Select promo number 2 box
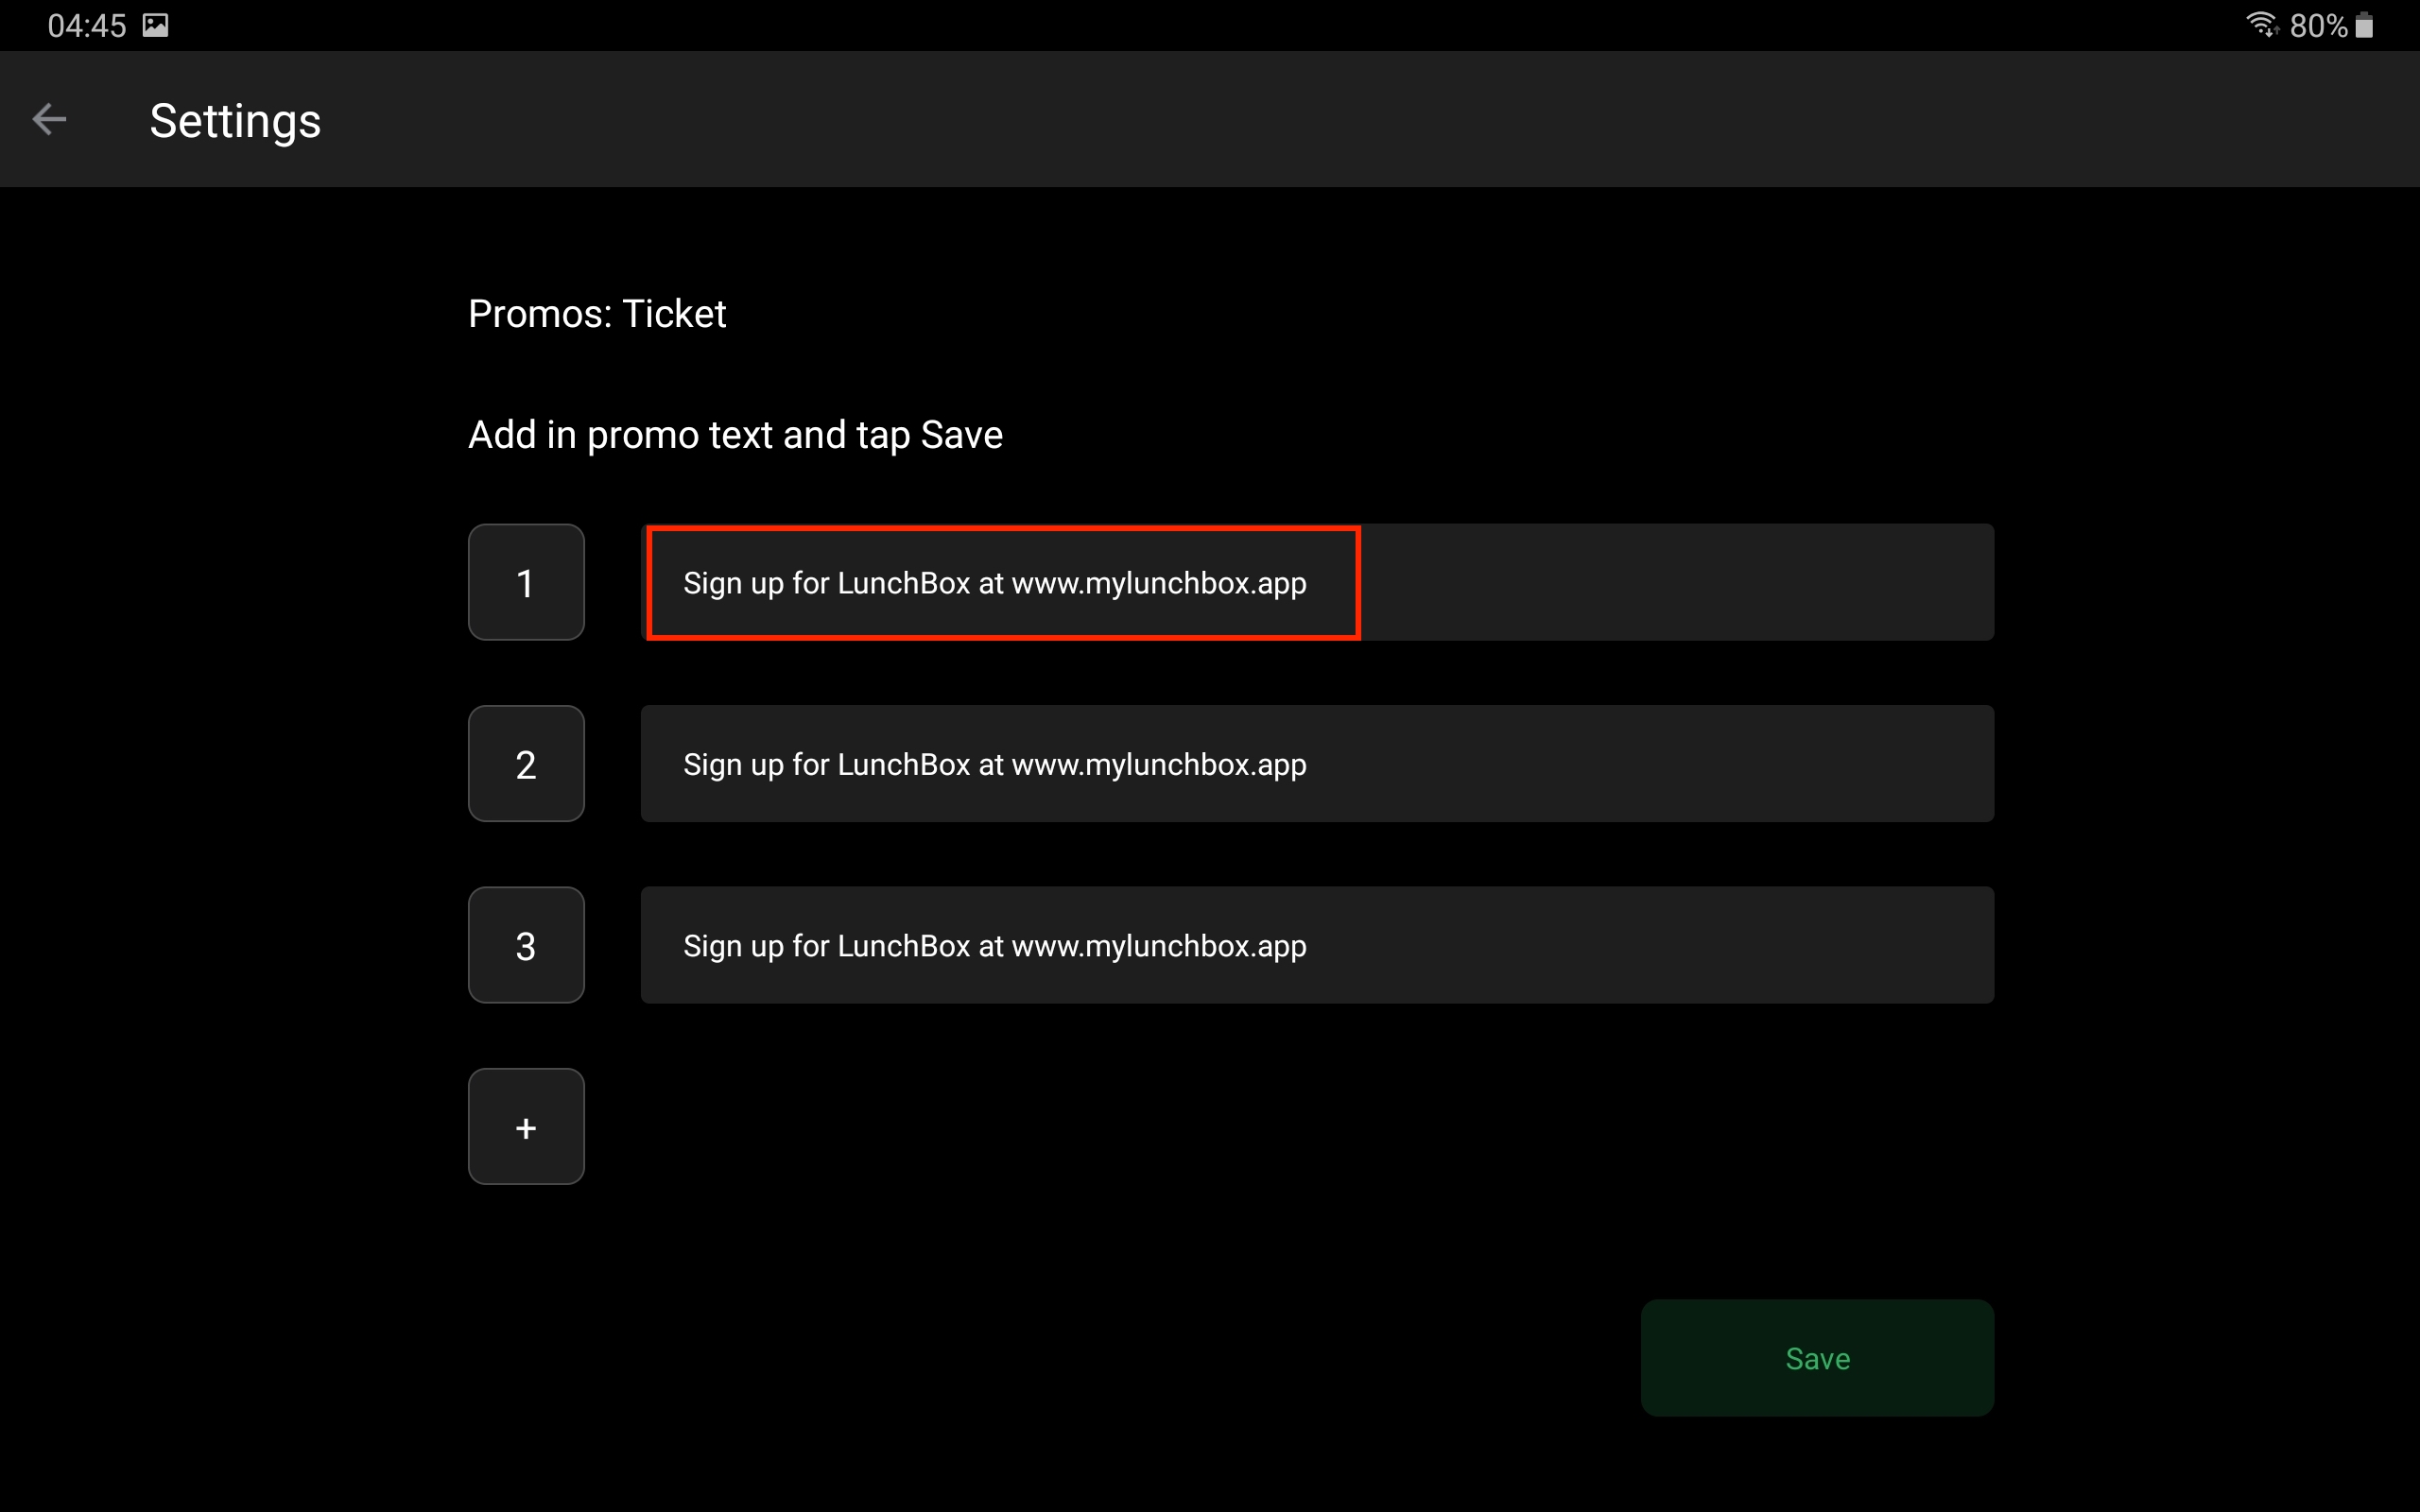This screenshot has width=2420, height=1512. coord(526,764)
